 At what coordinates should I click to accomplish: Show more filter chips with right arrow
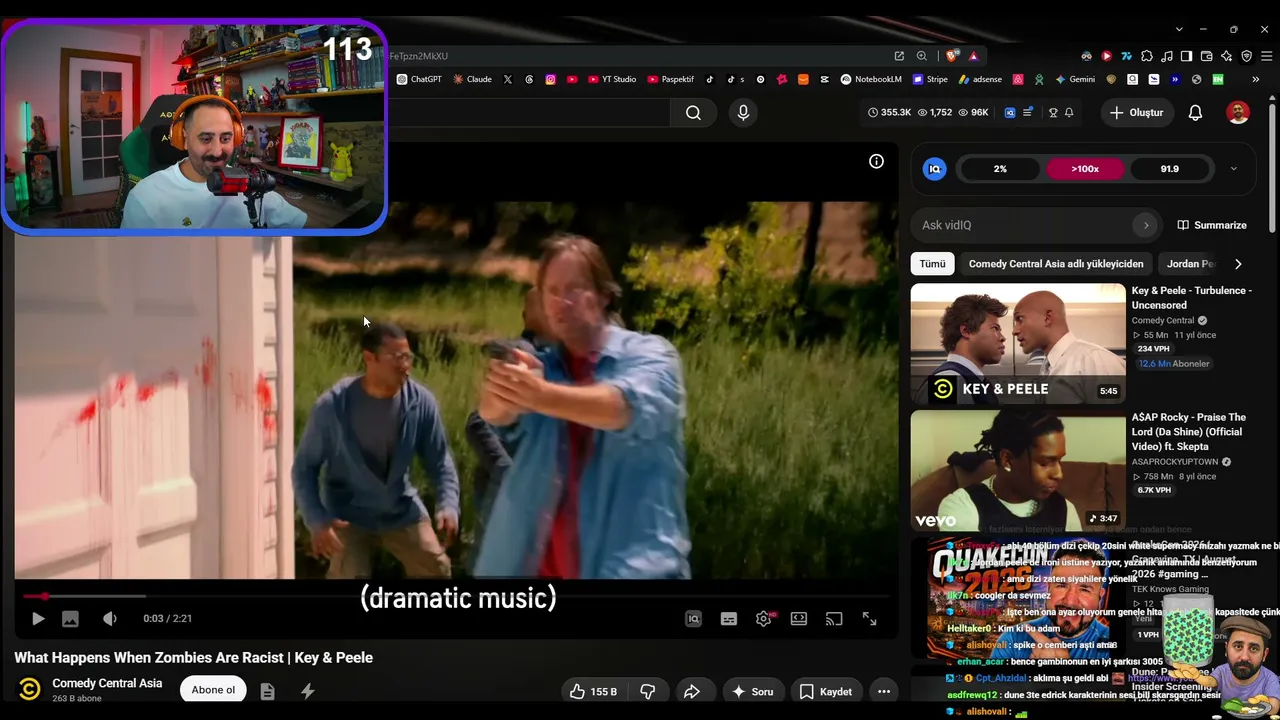(x=1238, y=264)
